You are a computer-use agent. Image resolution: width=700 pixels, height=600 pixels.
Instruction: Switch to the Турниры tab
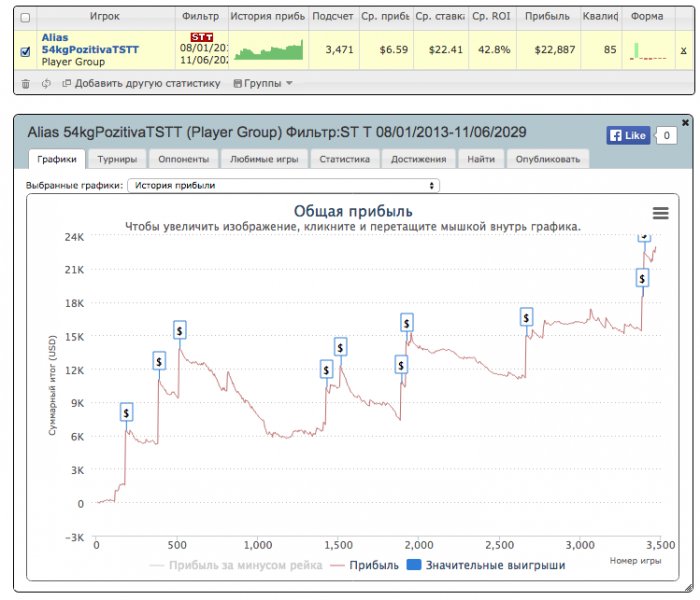(117, 159)
